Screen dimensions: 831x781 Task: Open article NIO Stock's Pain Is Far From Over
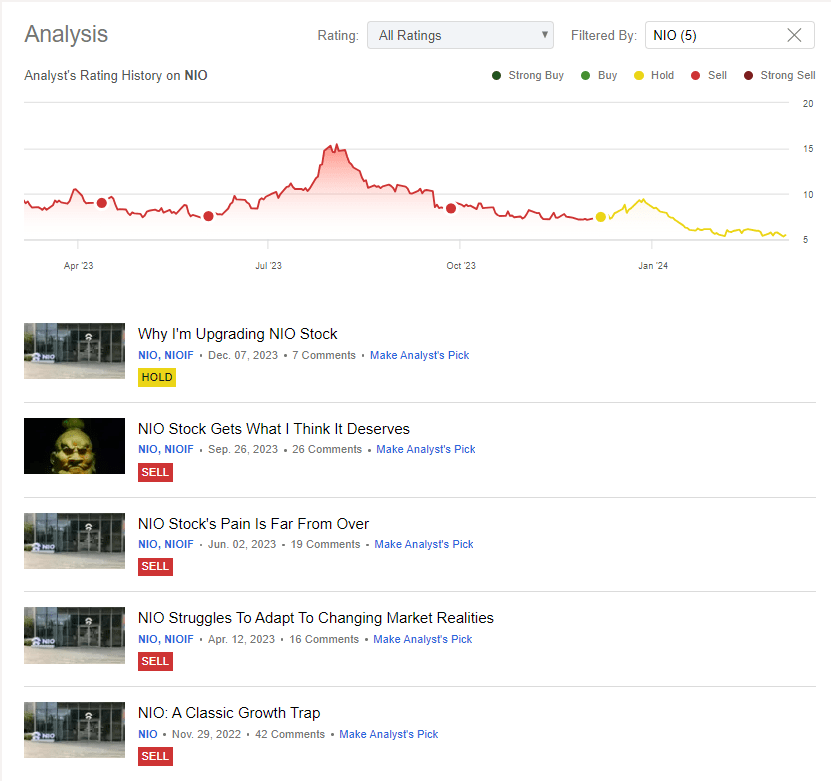click(x=253, y=524)
